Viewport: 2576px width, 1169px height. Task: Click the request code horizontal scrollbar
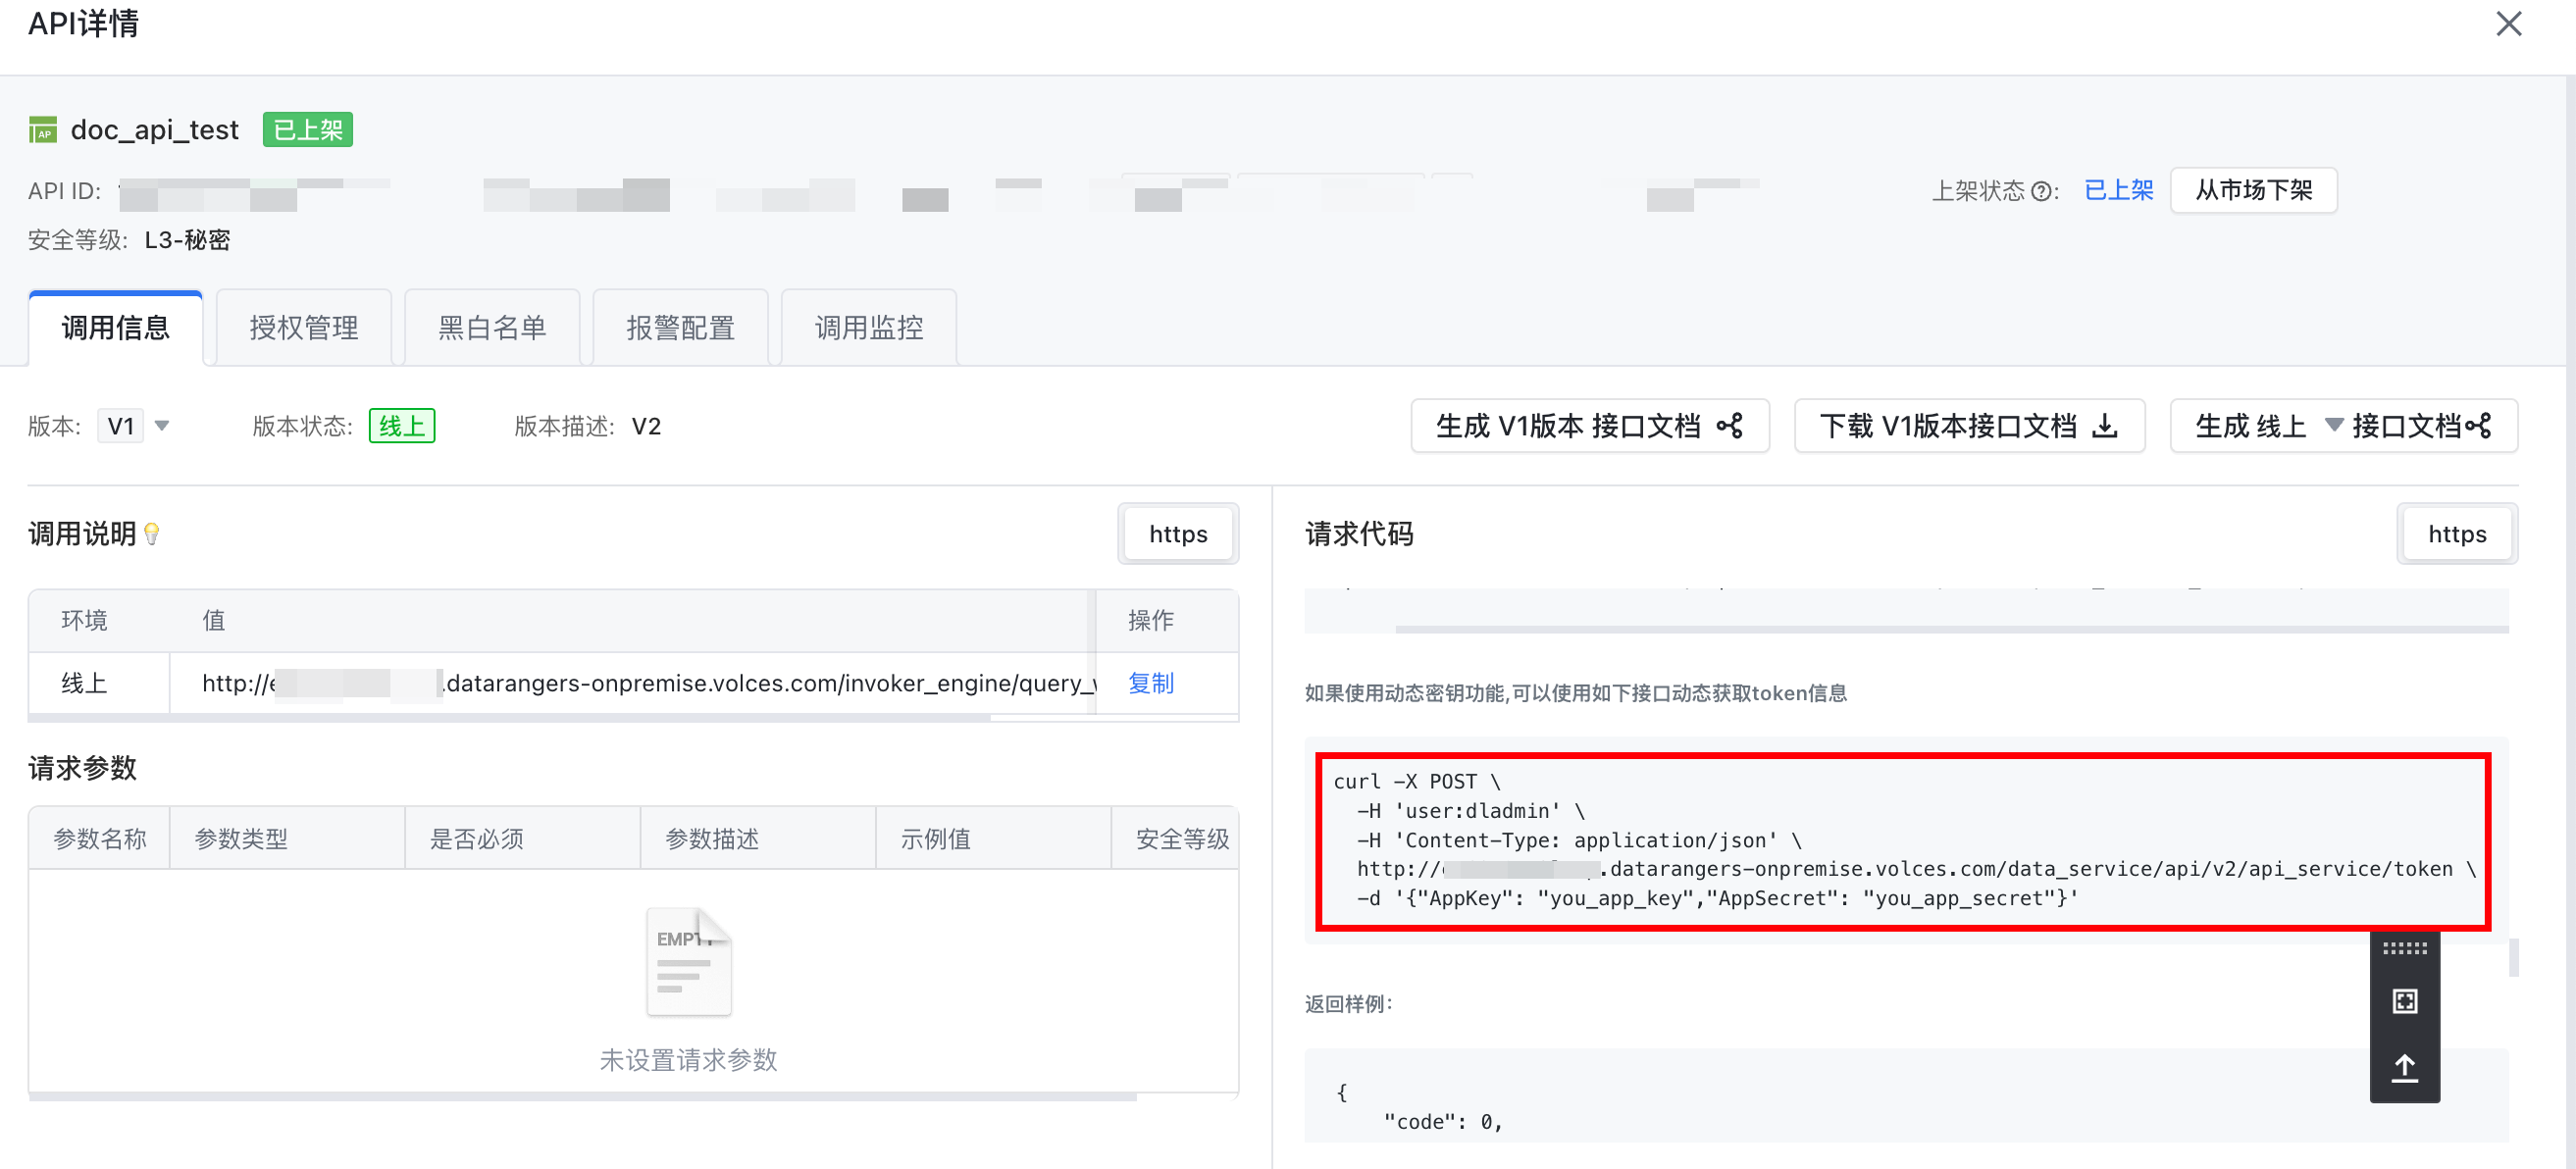click(x=1950, y=629)
